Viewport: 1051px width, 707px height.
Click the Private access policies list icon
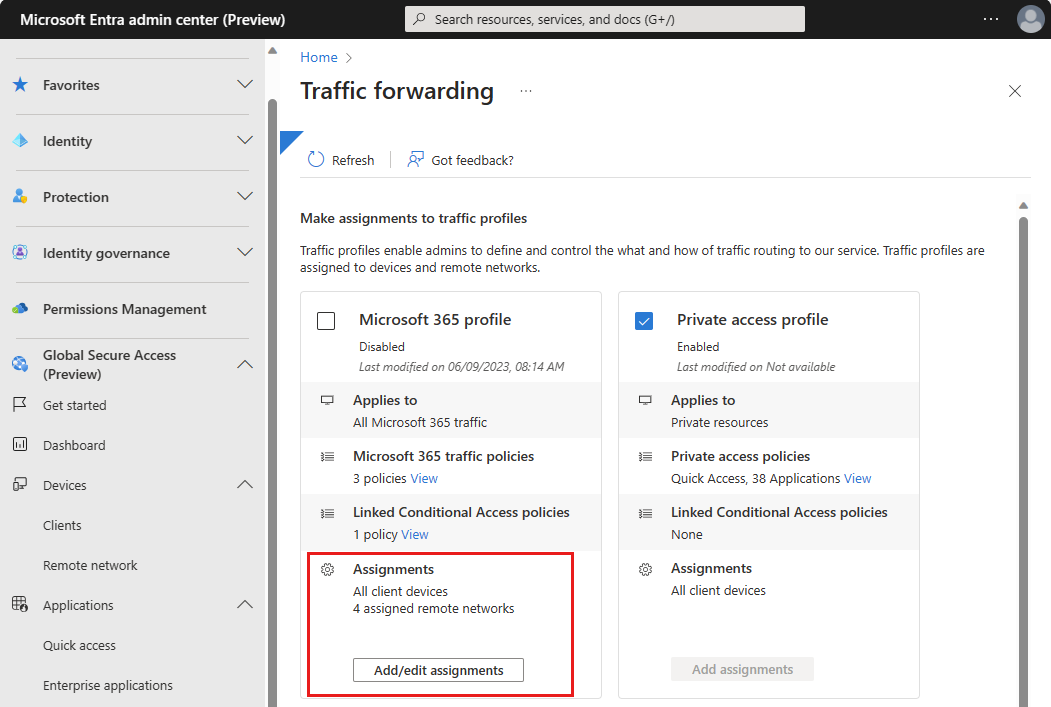click(645, 456)
